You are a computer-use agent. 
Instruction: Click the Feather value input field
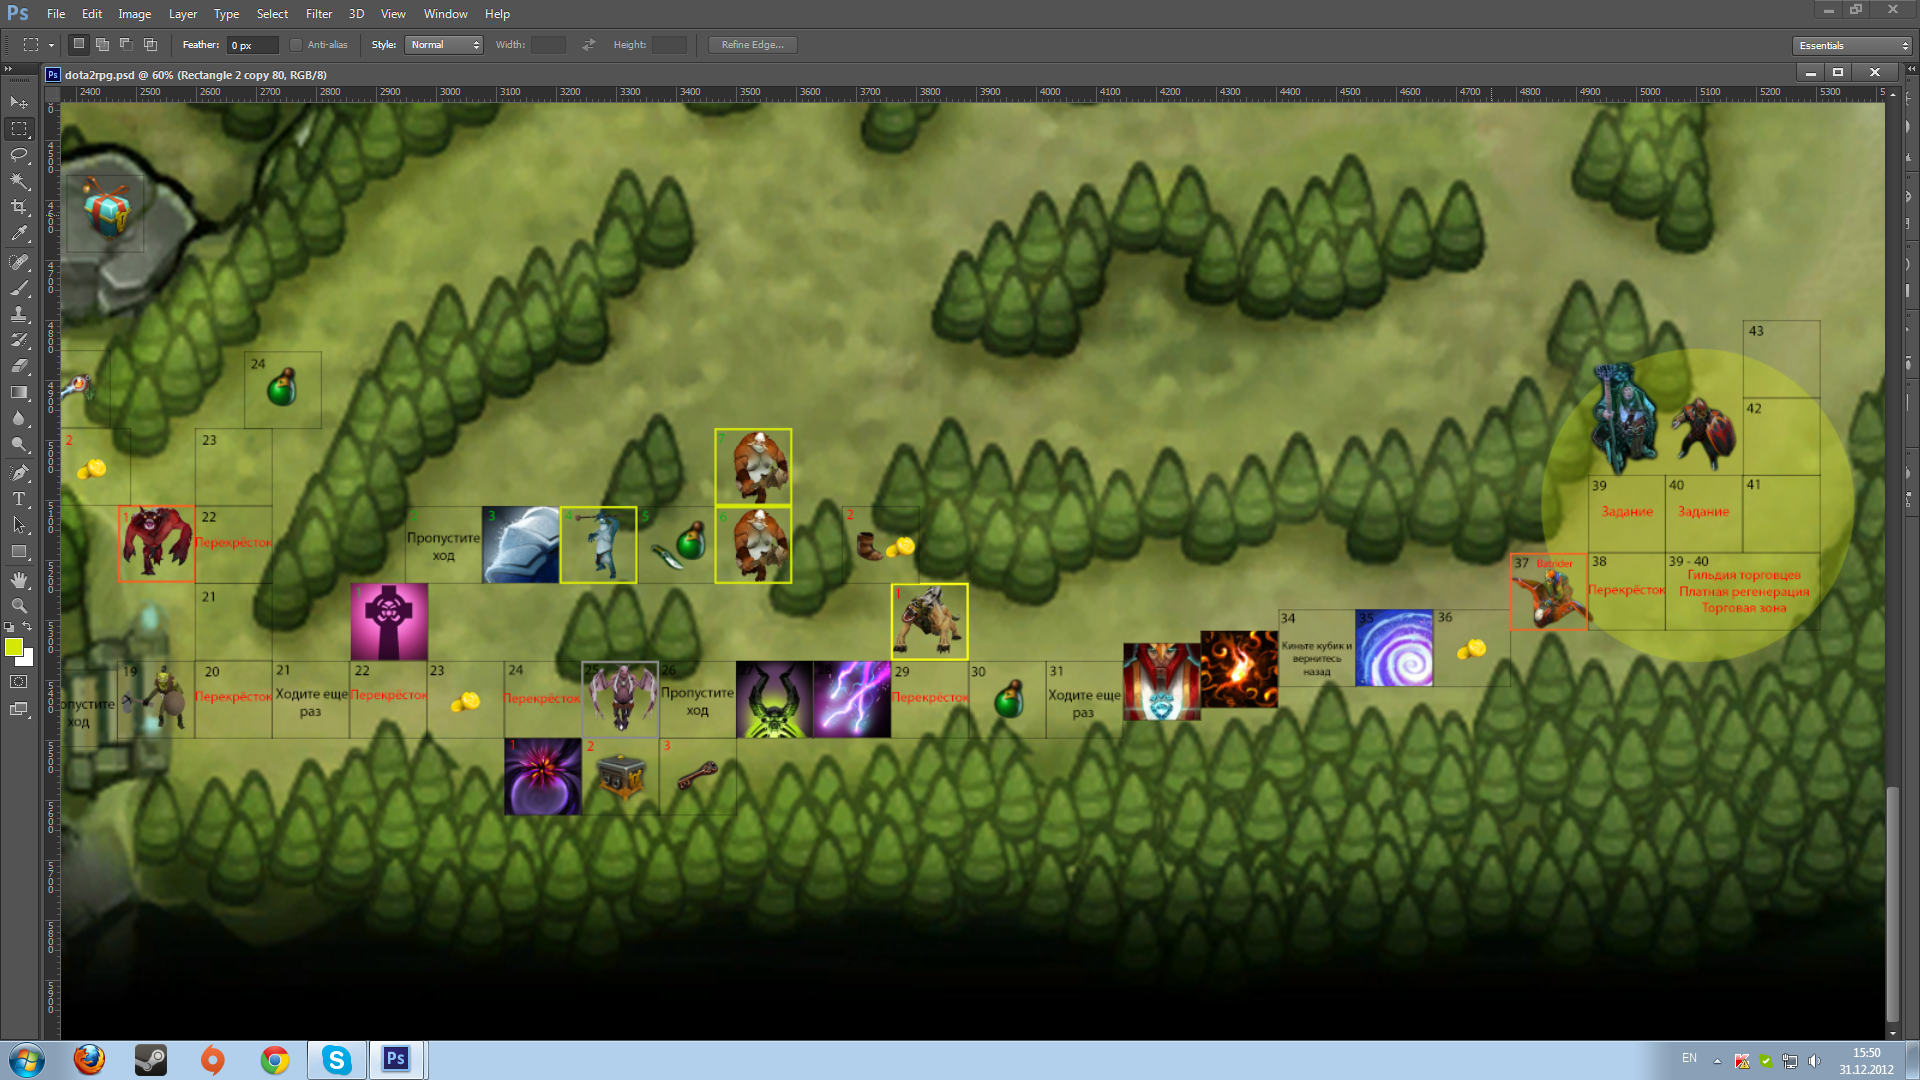tap(252, 45)
